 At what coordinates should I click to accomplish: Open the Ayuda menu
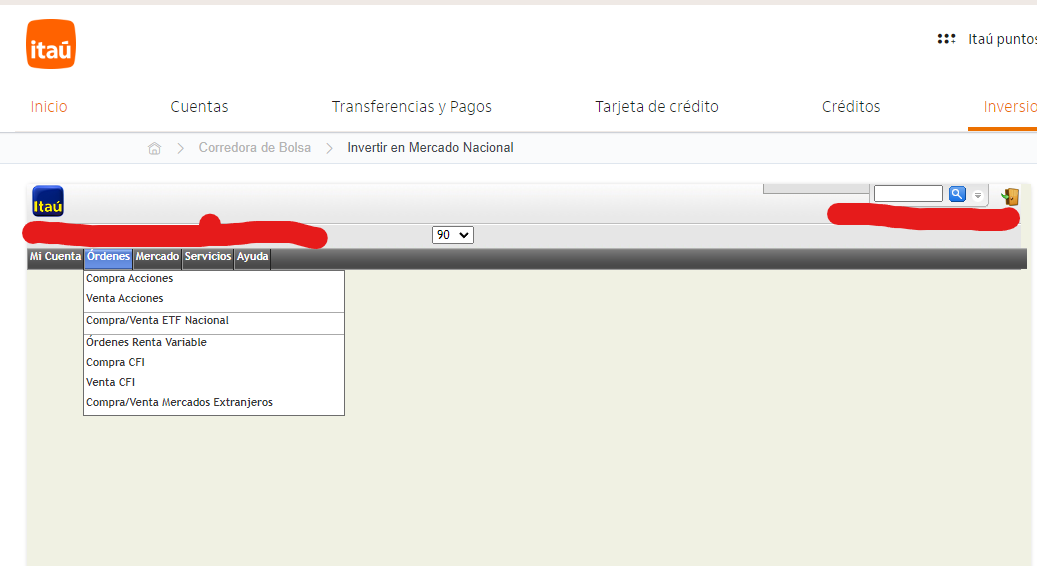(x=252, y=257)
